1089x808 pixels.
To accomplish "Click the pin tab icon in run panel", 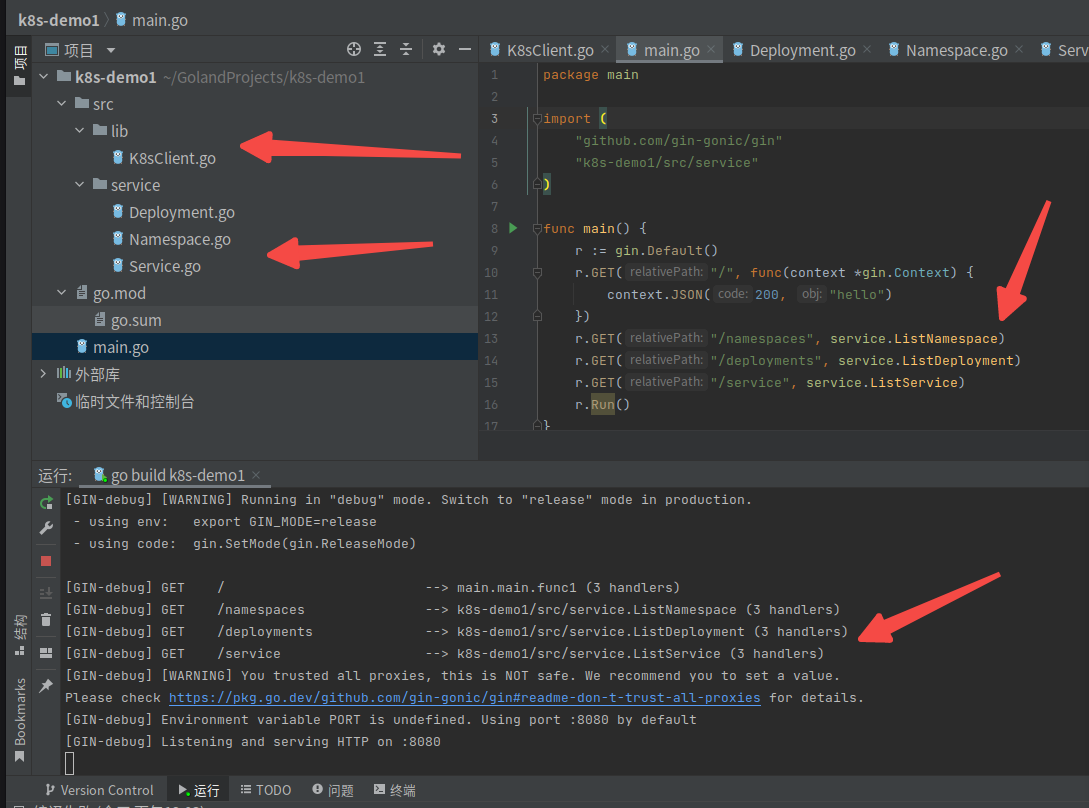I will click(47, 686).
